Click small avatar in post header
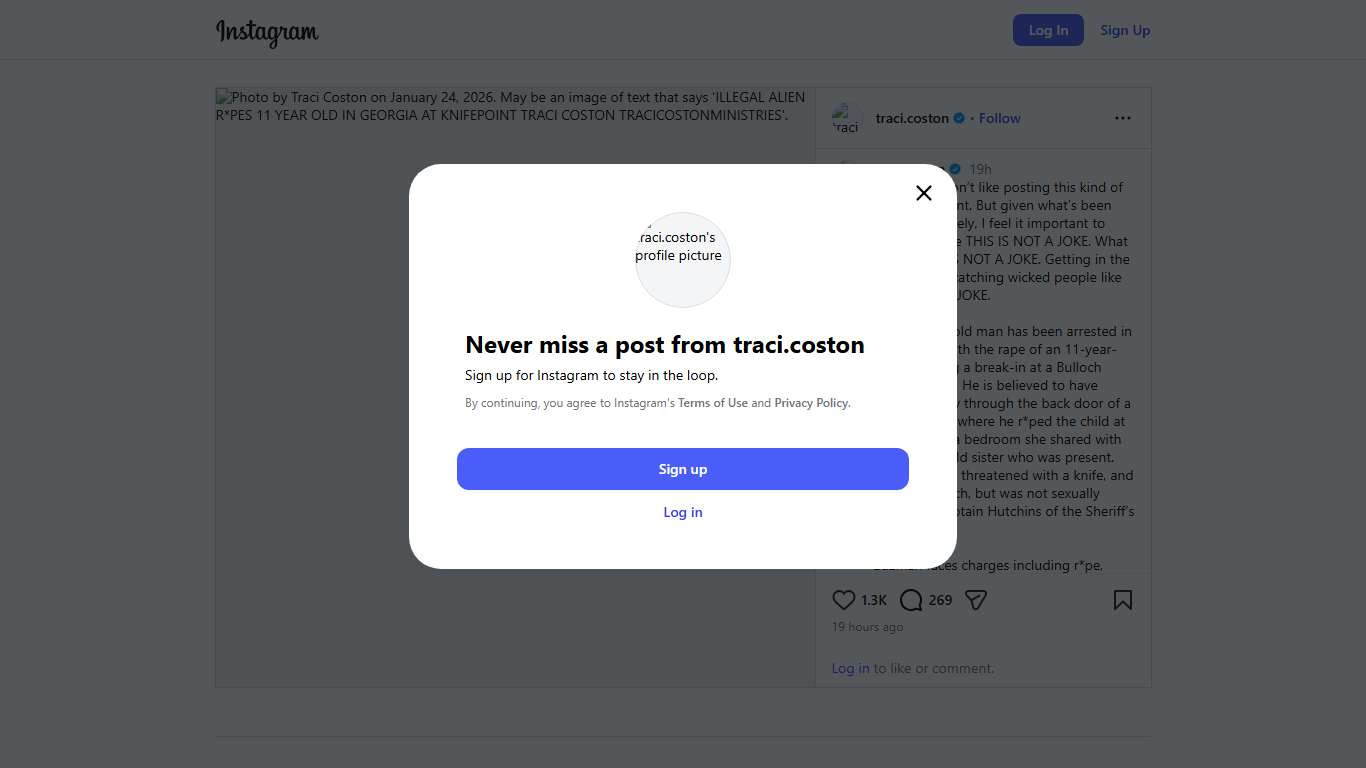 [847, 118]
